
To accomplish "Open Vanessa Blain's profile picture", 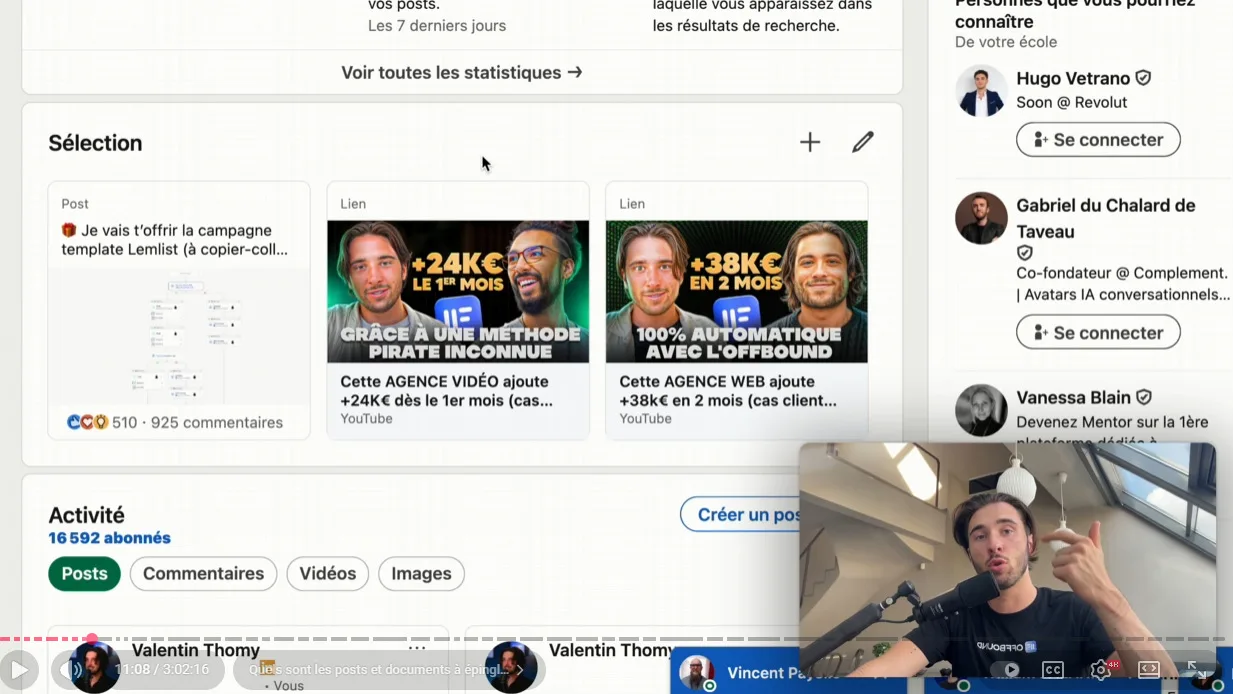I will tap(981, 410).
